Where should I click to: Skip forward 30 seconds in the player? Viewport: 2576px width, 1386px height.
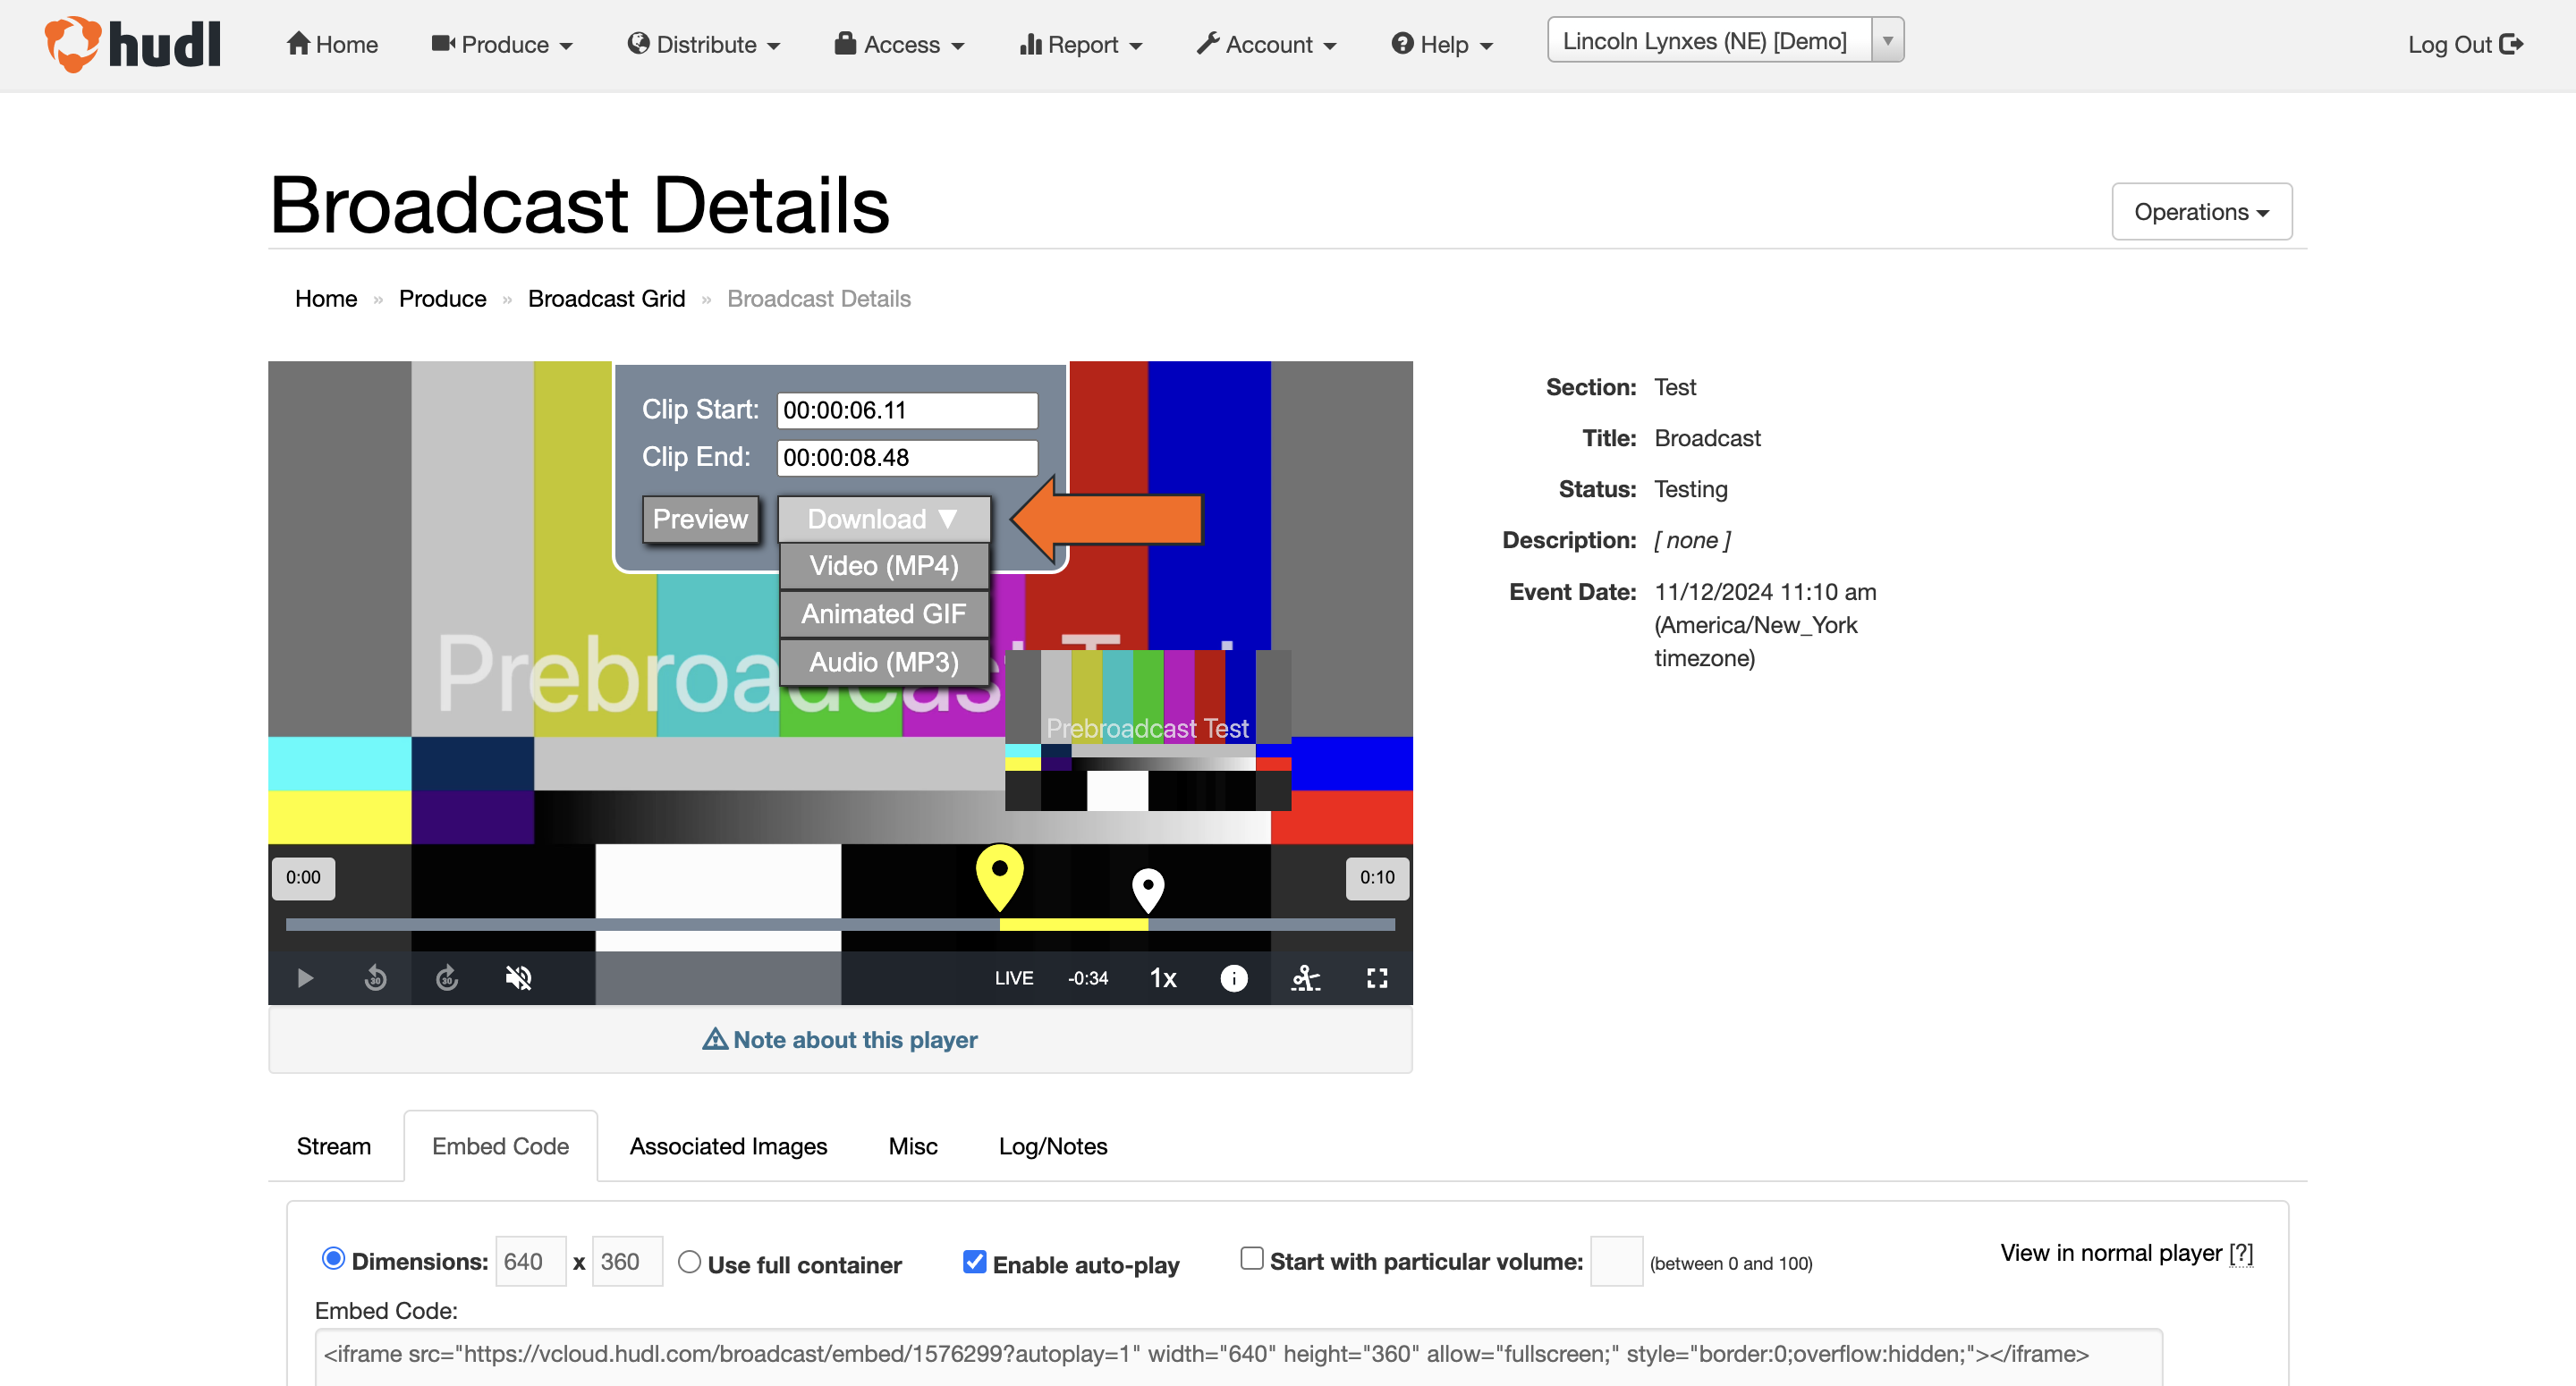[447, 978]
